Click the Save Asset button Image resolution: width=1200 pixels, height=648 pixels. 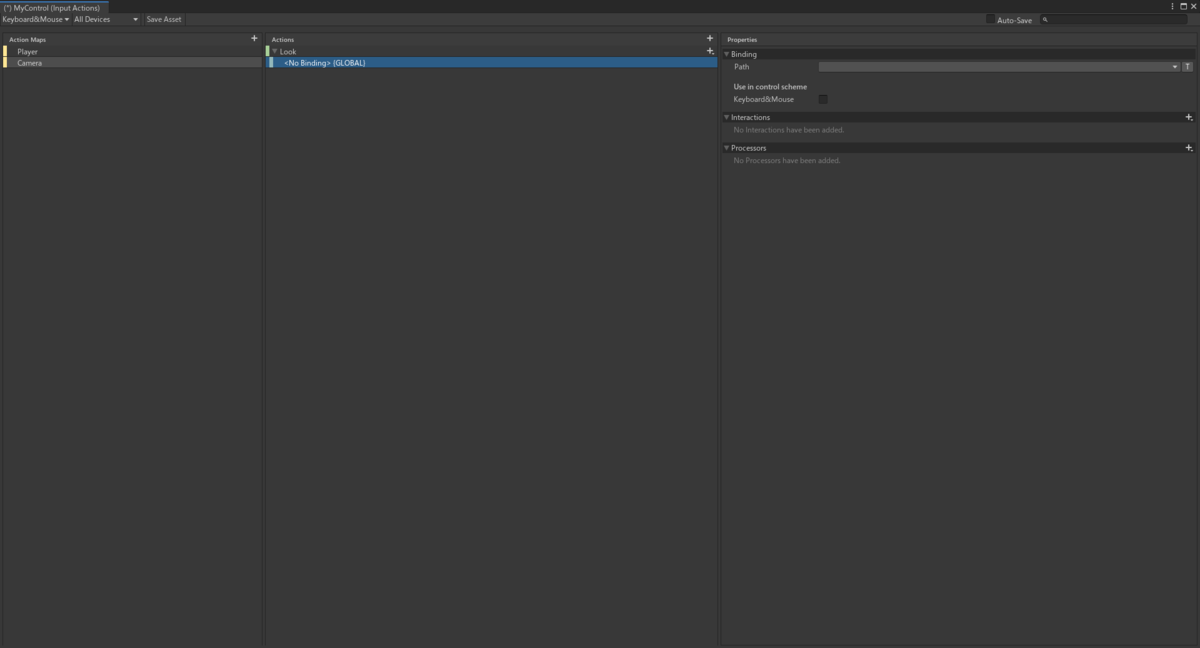coord(164,19)
